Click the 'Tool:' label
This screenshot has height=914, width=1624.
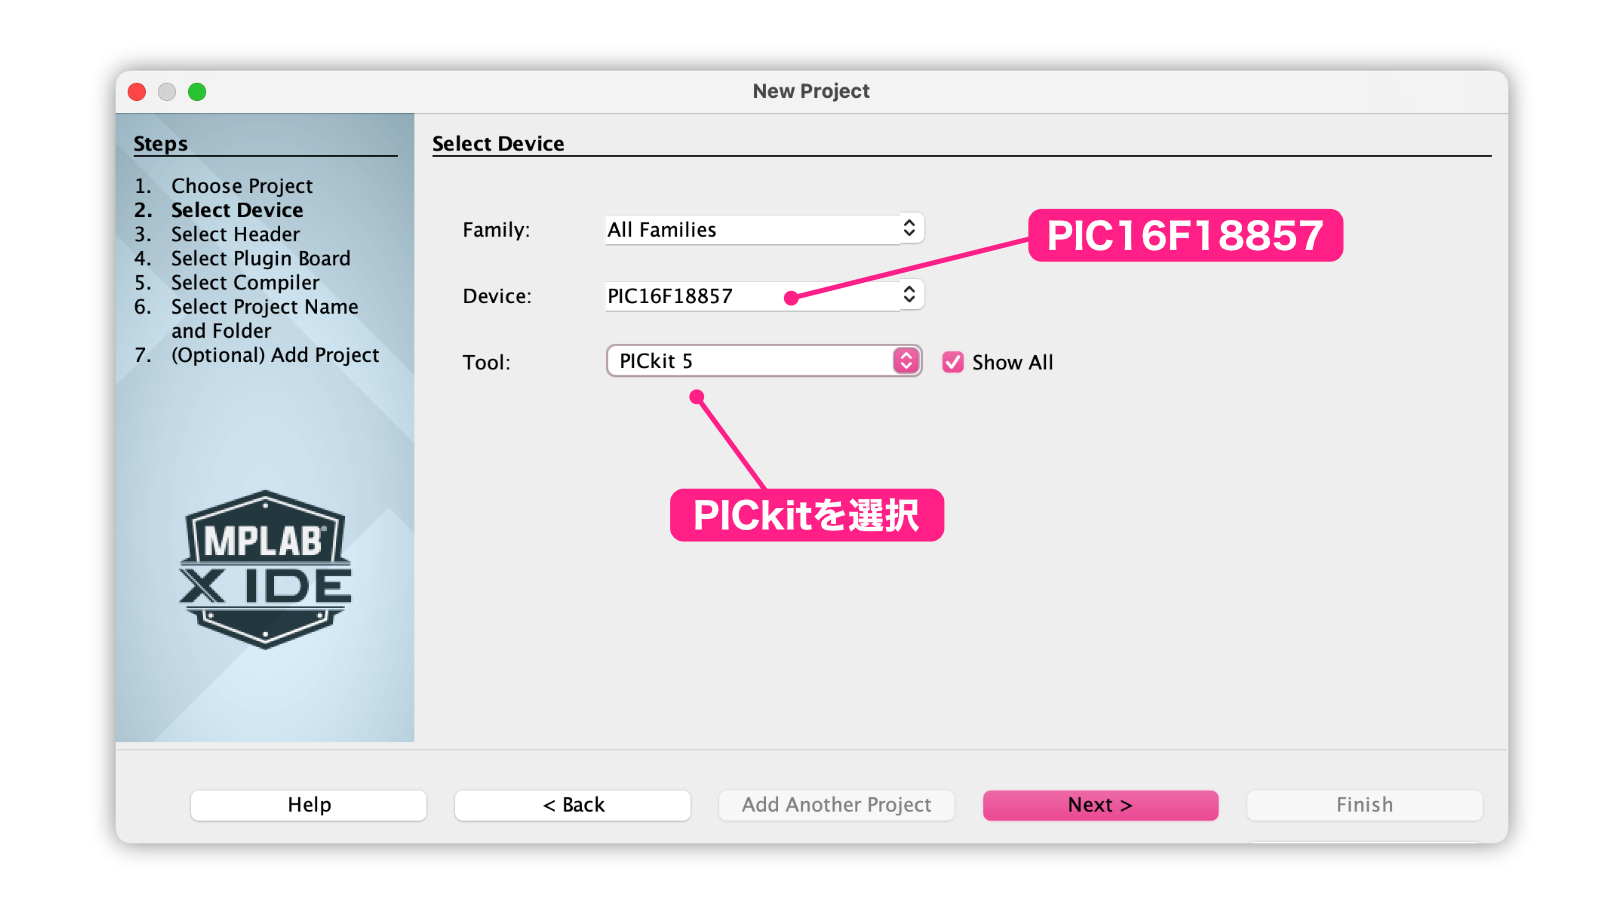pos(486,362)
